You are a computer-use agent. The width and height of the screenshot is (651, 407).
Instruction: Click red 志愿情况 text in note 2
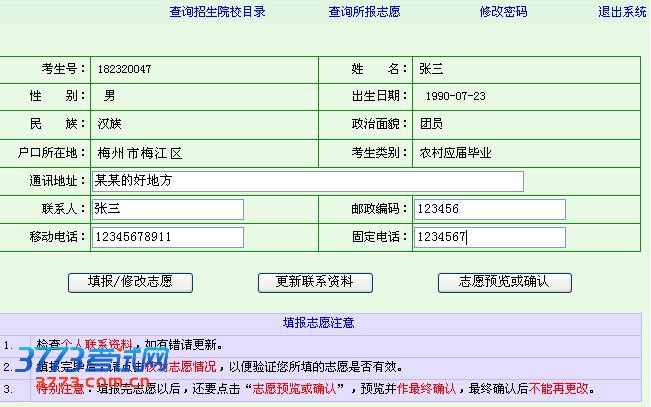click(x=195, y=366)
